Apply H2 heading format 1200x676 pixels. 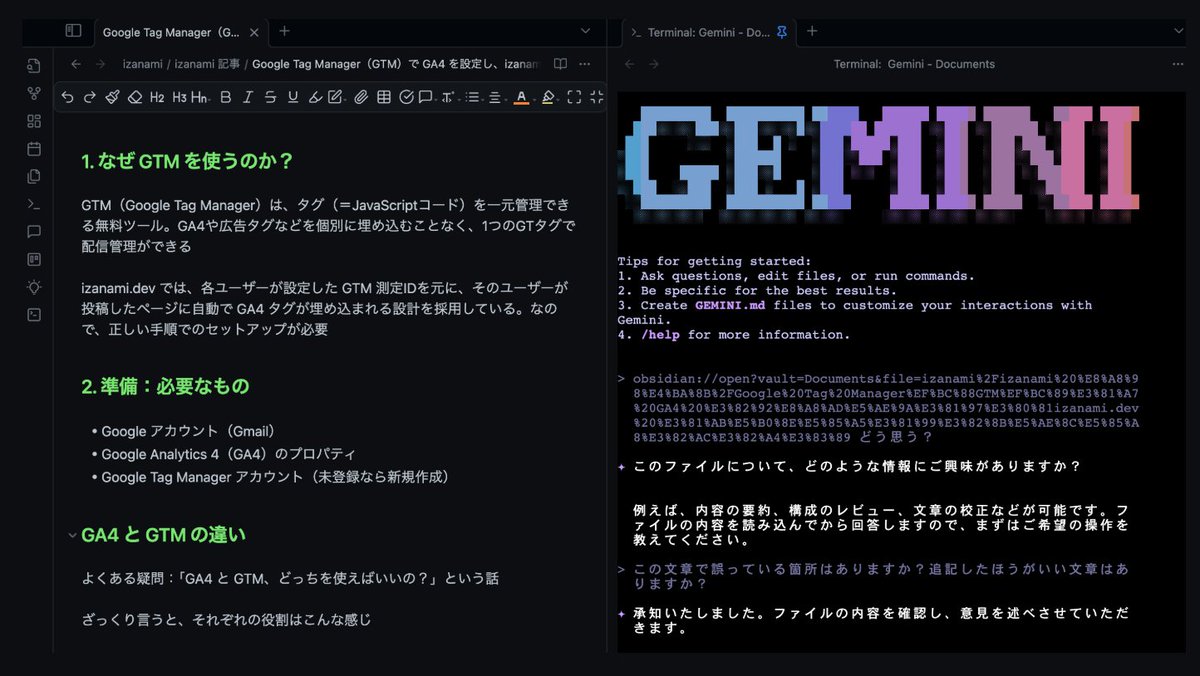click(157, 97)
